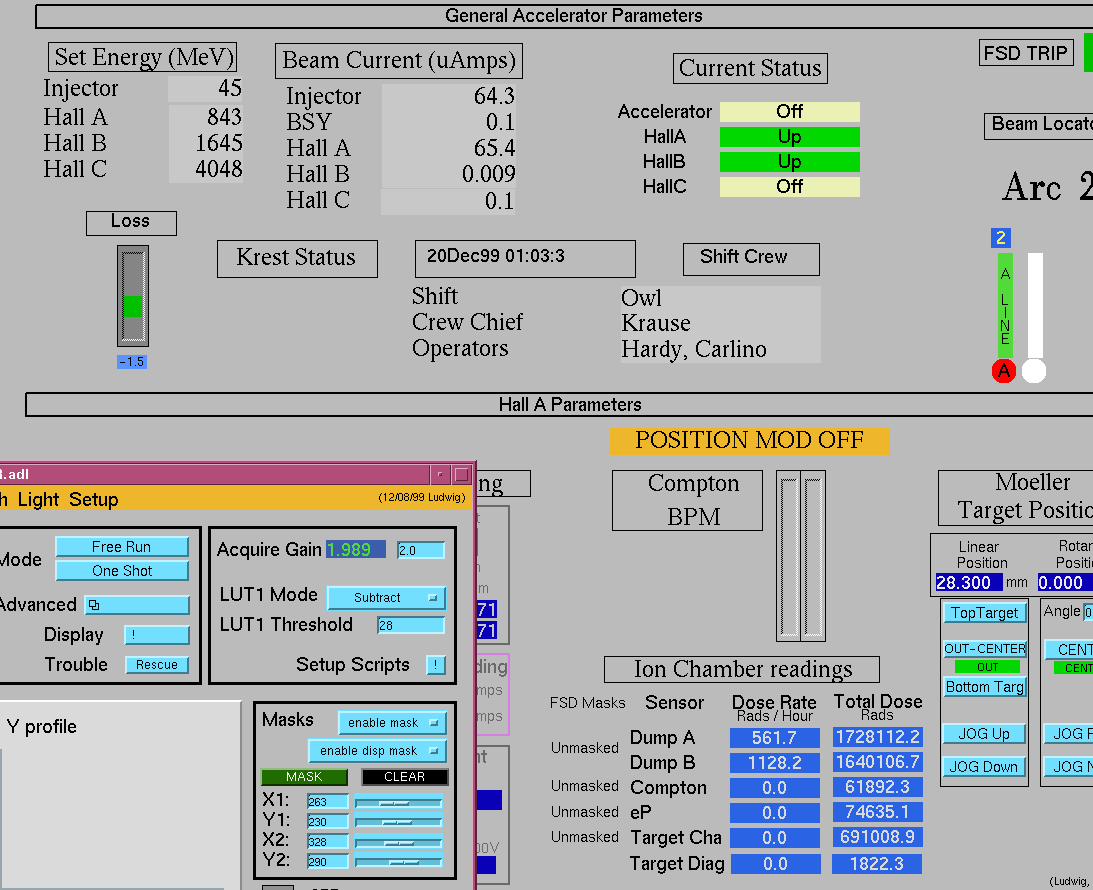Select One Shot mode
This screenshot has width=1093, height=890.
[121, 571]
